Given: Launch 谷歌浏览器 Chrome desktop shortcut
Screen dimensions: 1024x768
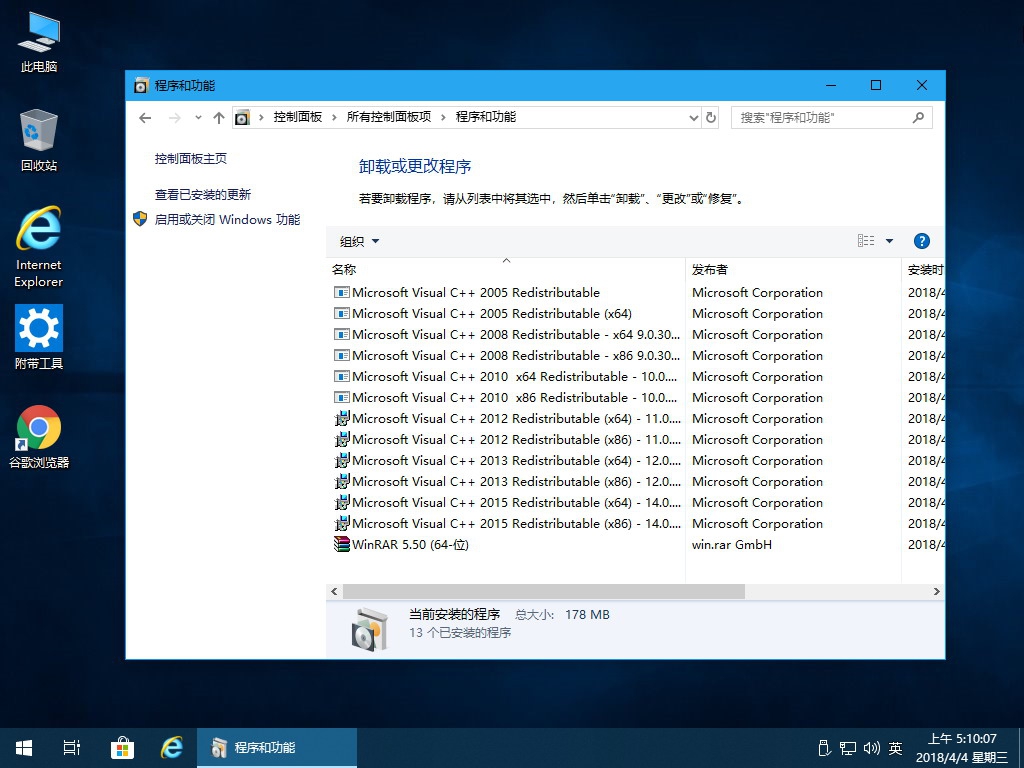Looking at the screenshot, I should pyautogui.click(x=39, y=436).
